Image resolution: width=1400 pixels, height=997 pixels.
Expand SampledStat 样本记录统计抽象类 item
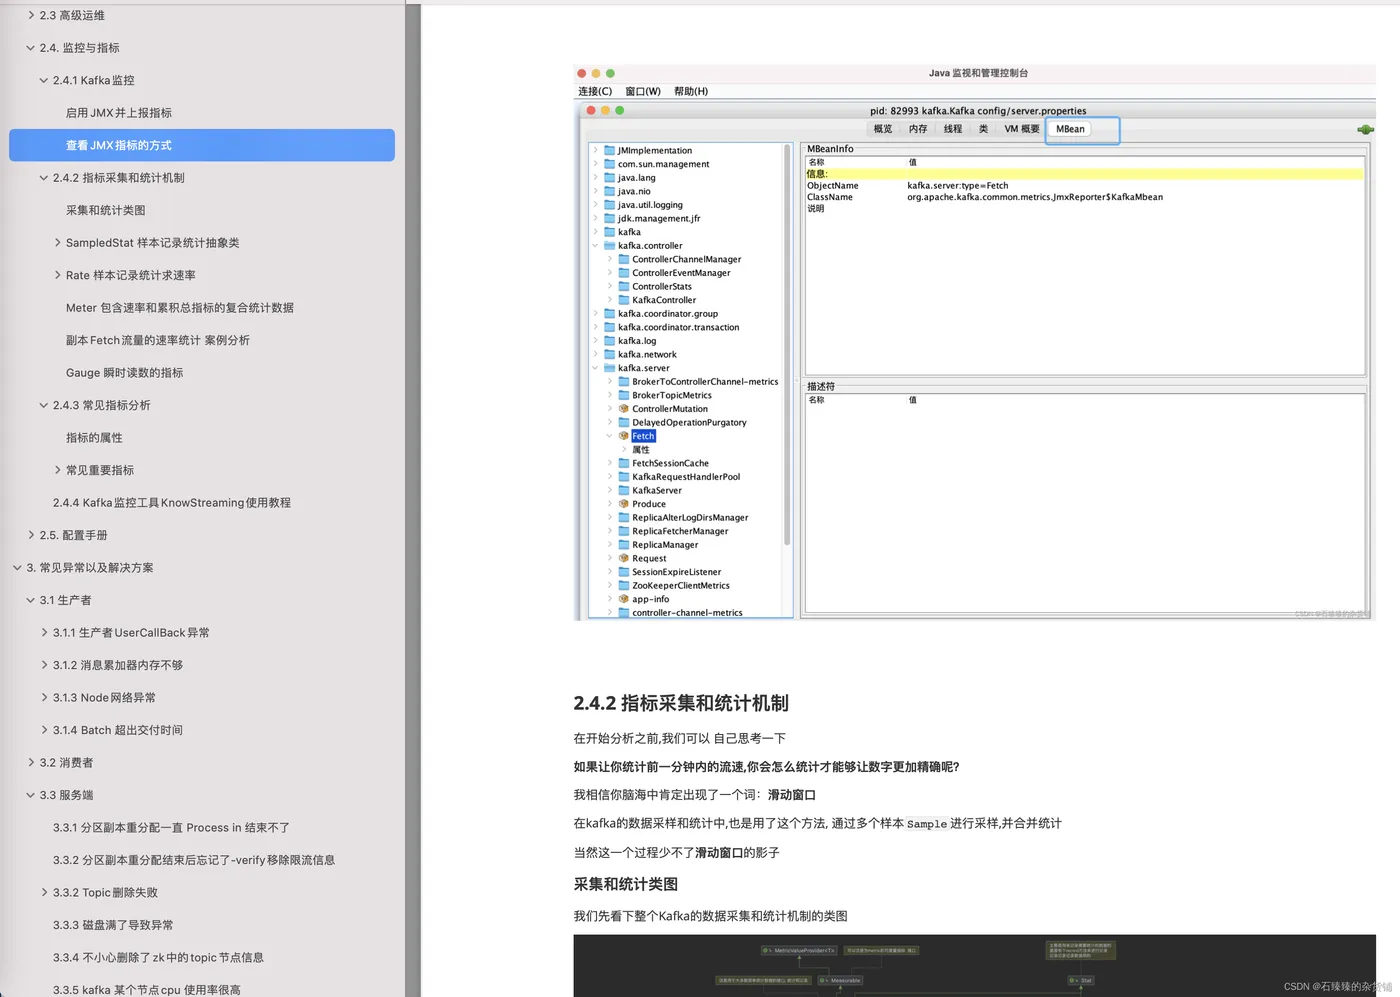point(57,243)
